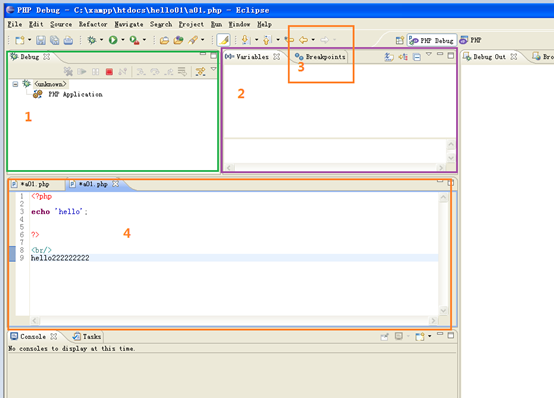The height and width of the screenshot is (398, 554).
Task: Collapse the <unknown> launch tree node
Action: [x=15, y=84]
